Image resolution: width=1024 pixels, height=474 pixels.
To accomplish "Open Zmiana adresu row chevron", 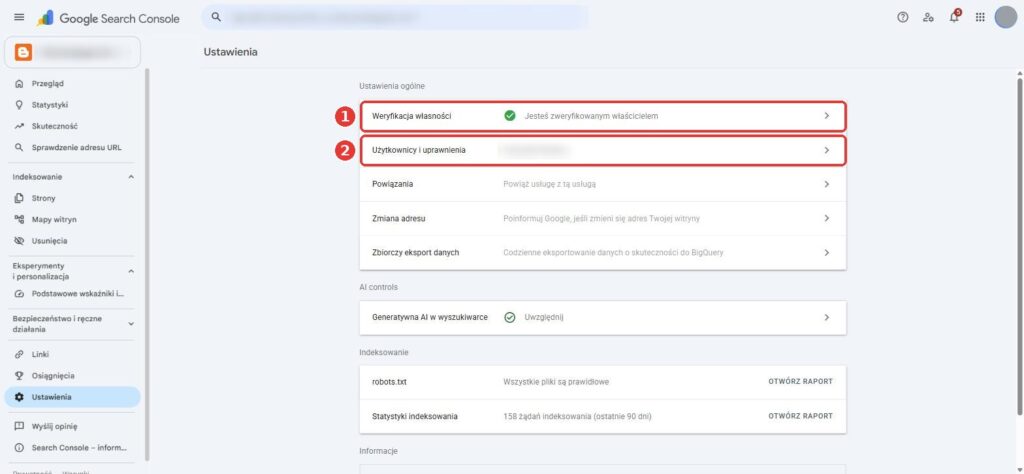I will pos(826,218).
